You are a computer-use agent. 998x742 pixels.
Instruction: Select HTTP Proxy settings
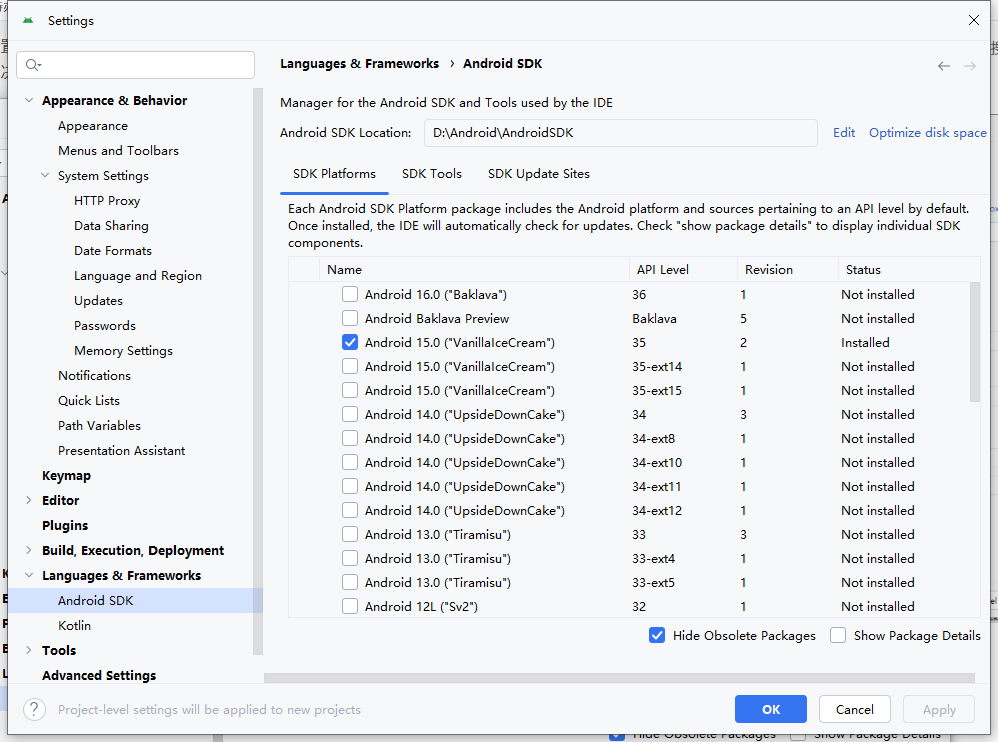pyautogui.click(x=107, y=200)
